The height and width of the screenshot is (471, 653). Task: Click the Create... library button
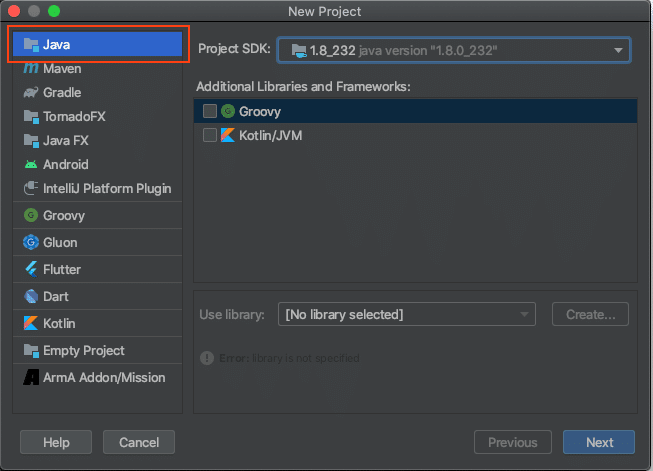(590, 314)
